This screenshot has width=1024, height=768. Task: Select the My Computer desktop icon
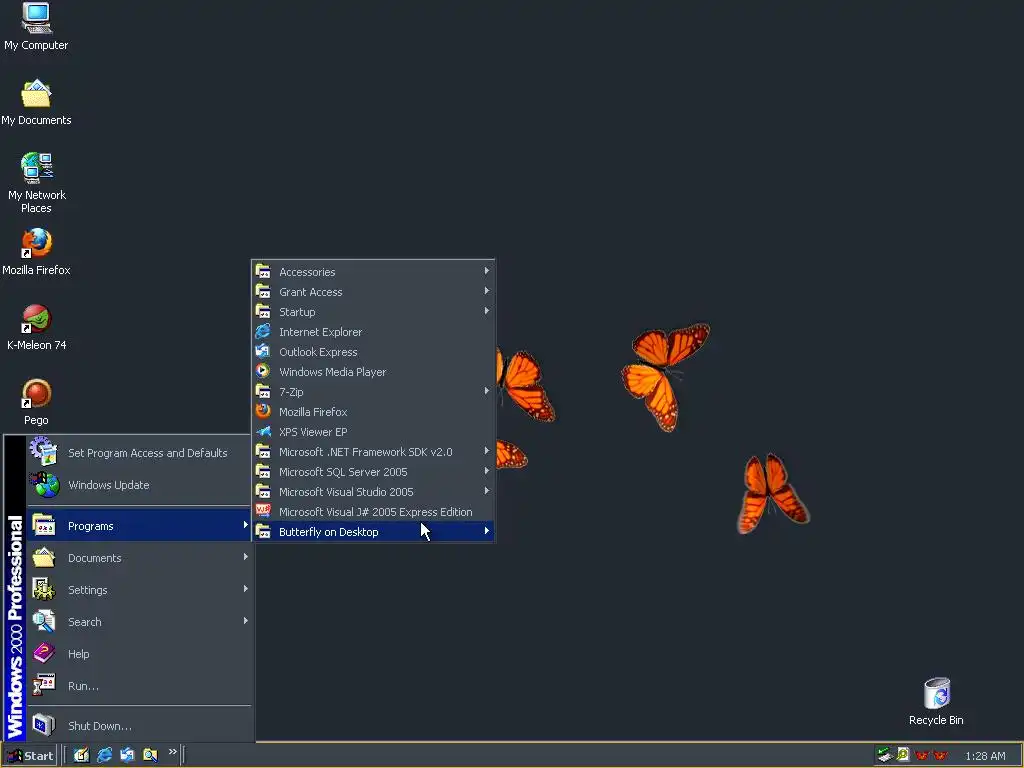click(36, 27)
